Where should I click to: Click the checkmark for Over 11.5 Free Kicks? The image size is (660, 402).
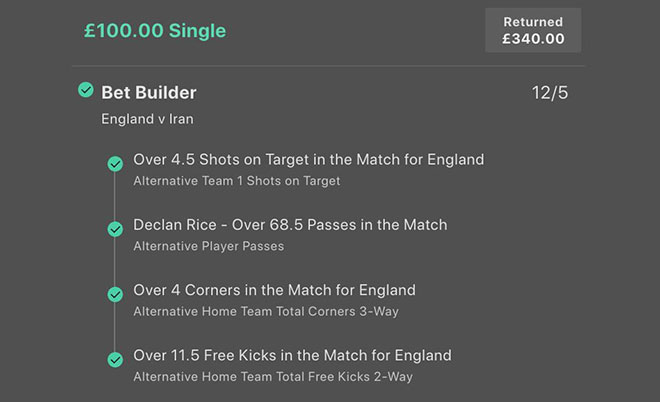(x=115, y=359)
